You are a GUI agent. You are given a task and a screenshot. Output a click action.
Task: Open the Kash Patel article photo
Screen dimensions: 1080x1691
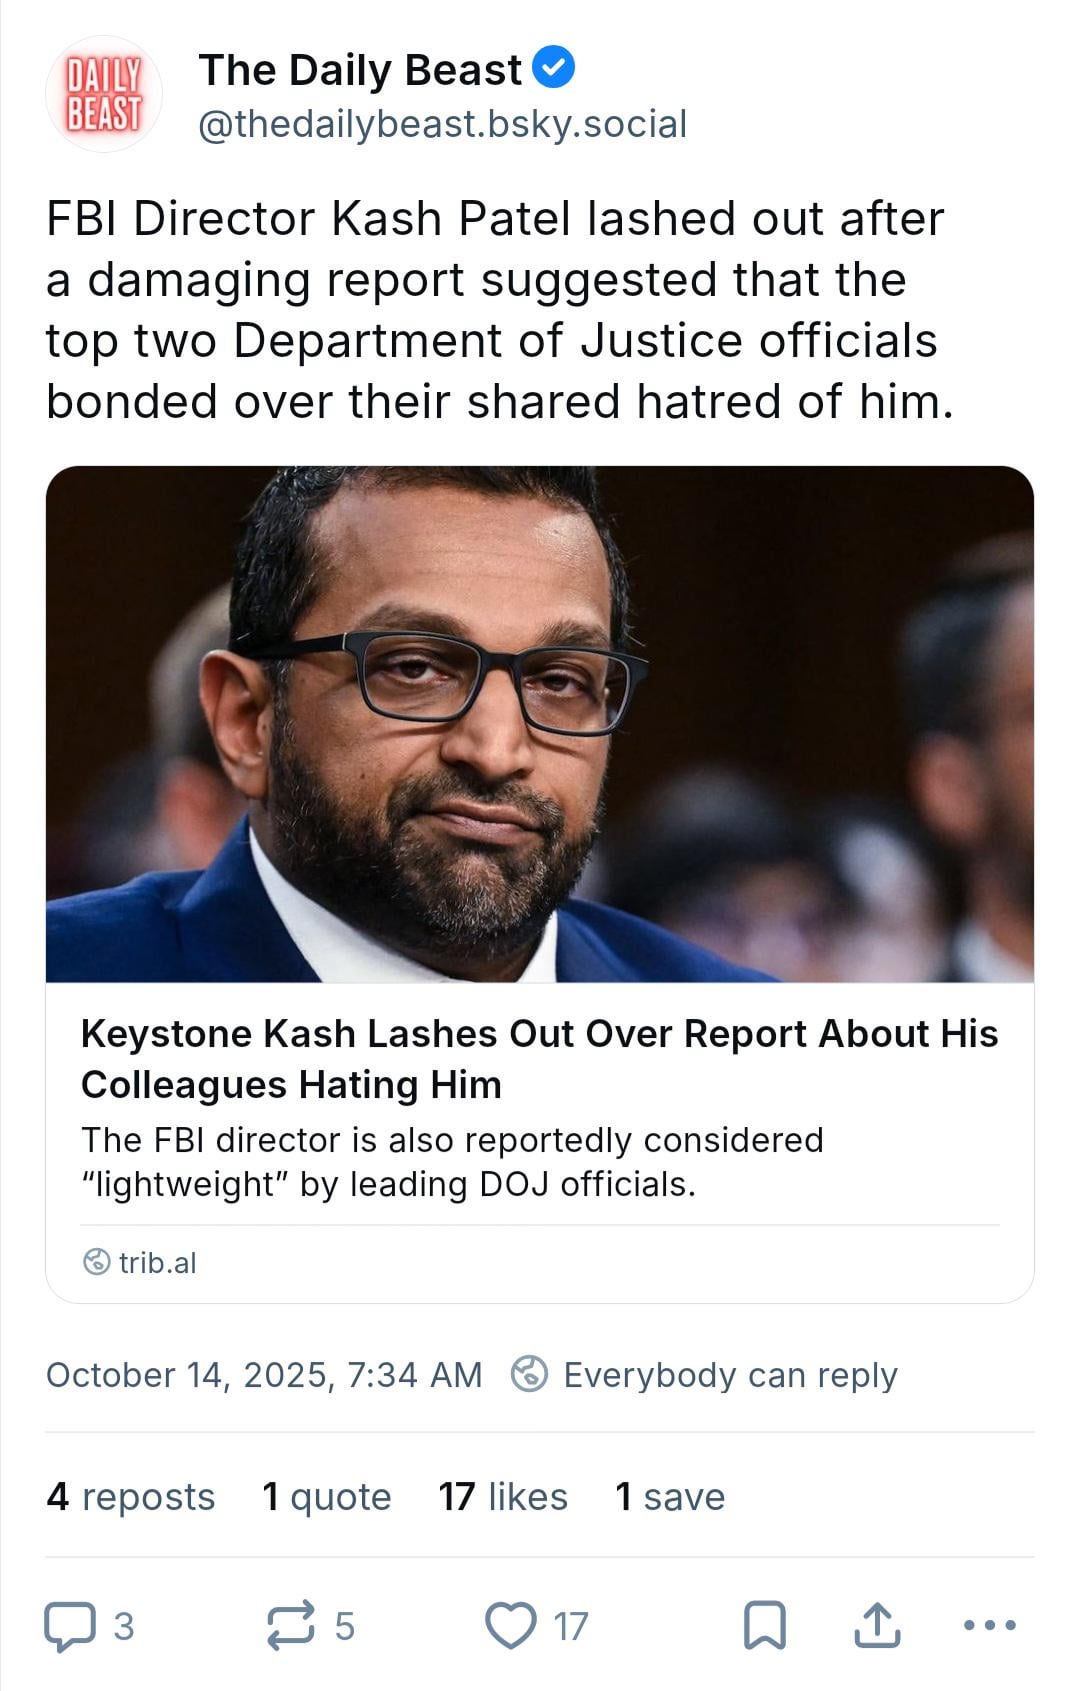point(540,724)
